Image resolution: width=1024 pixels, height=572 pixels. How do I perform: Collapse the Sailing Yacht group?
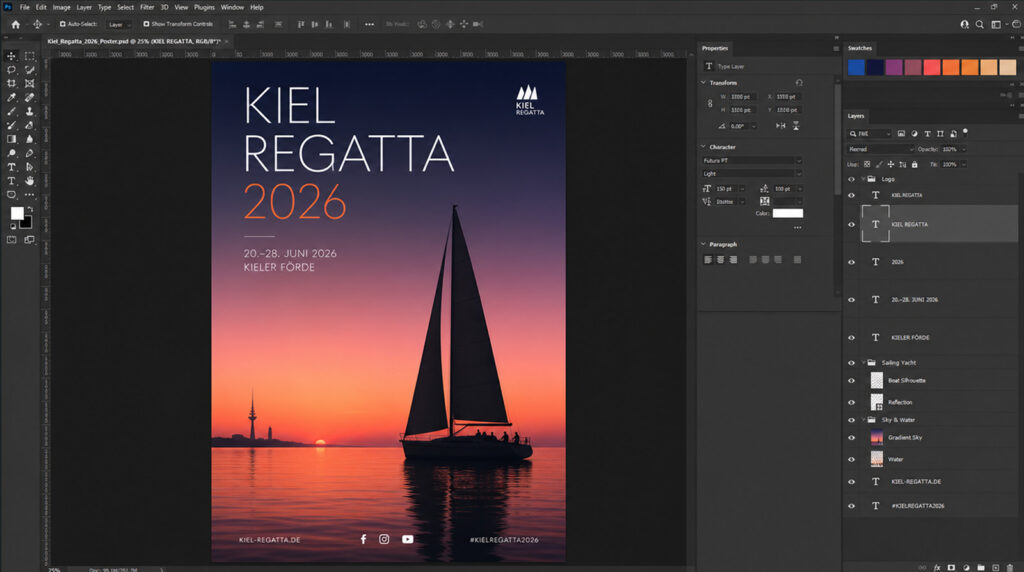(x=863, y=362)
